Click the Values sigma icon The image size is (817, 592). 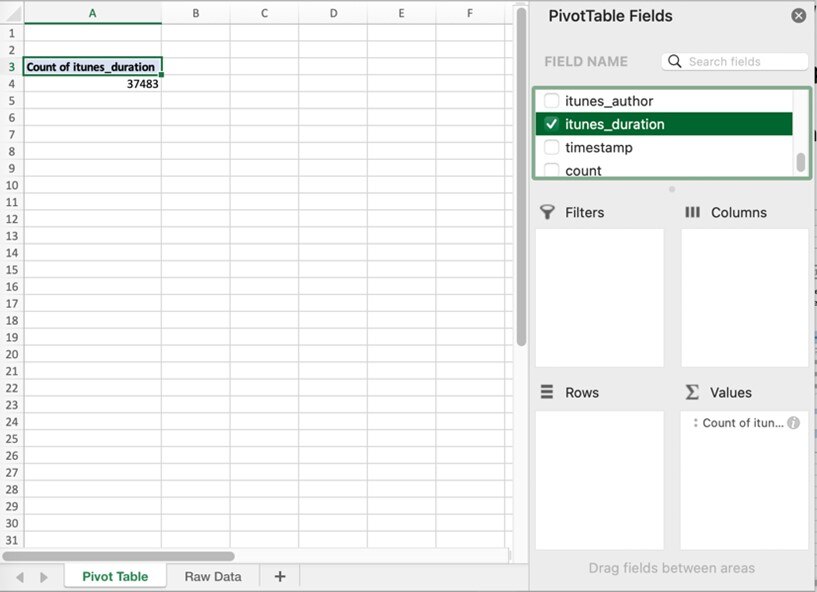click(x=692, y=392)
